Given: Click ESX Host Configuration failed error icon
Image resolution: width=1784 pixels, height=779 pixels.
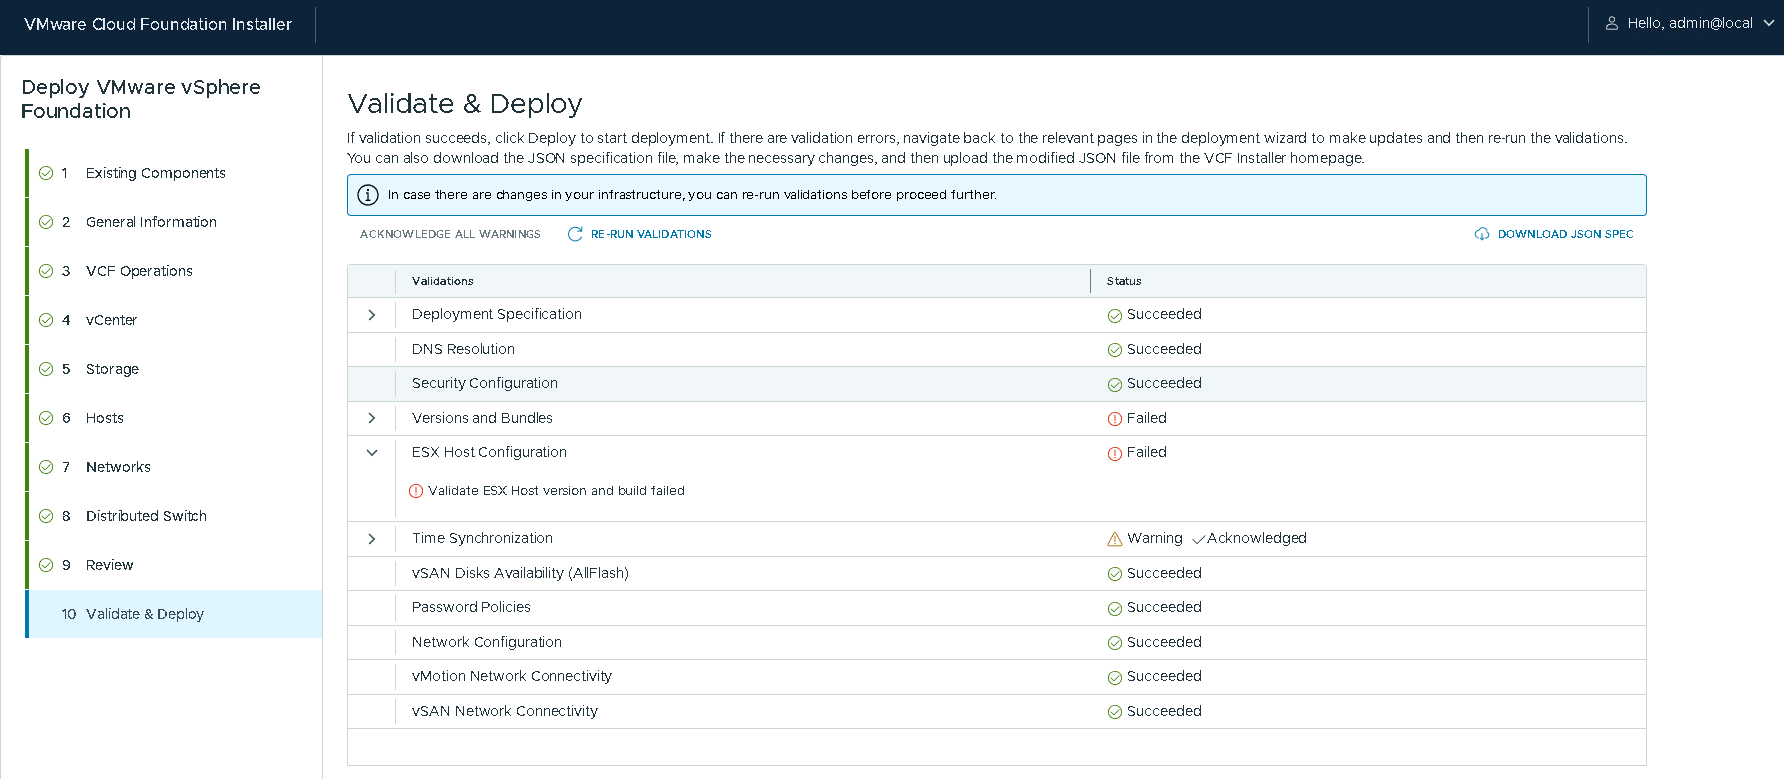Looking at the screenshot, I should [x=1115, y=454].
